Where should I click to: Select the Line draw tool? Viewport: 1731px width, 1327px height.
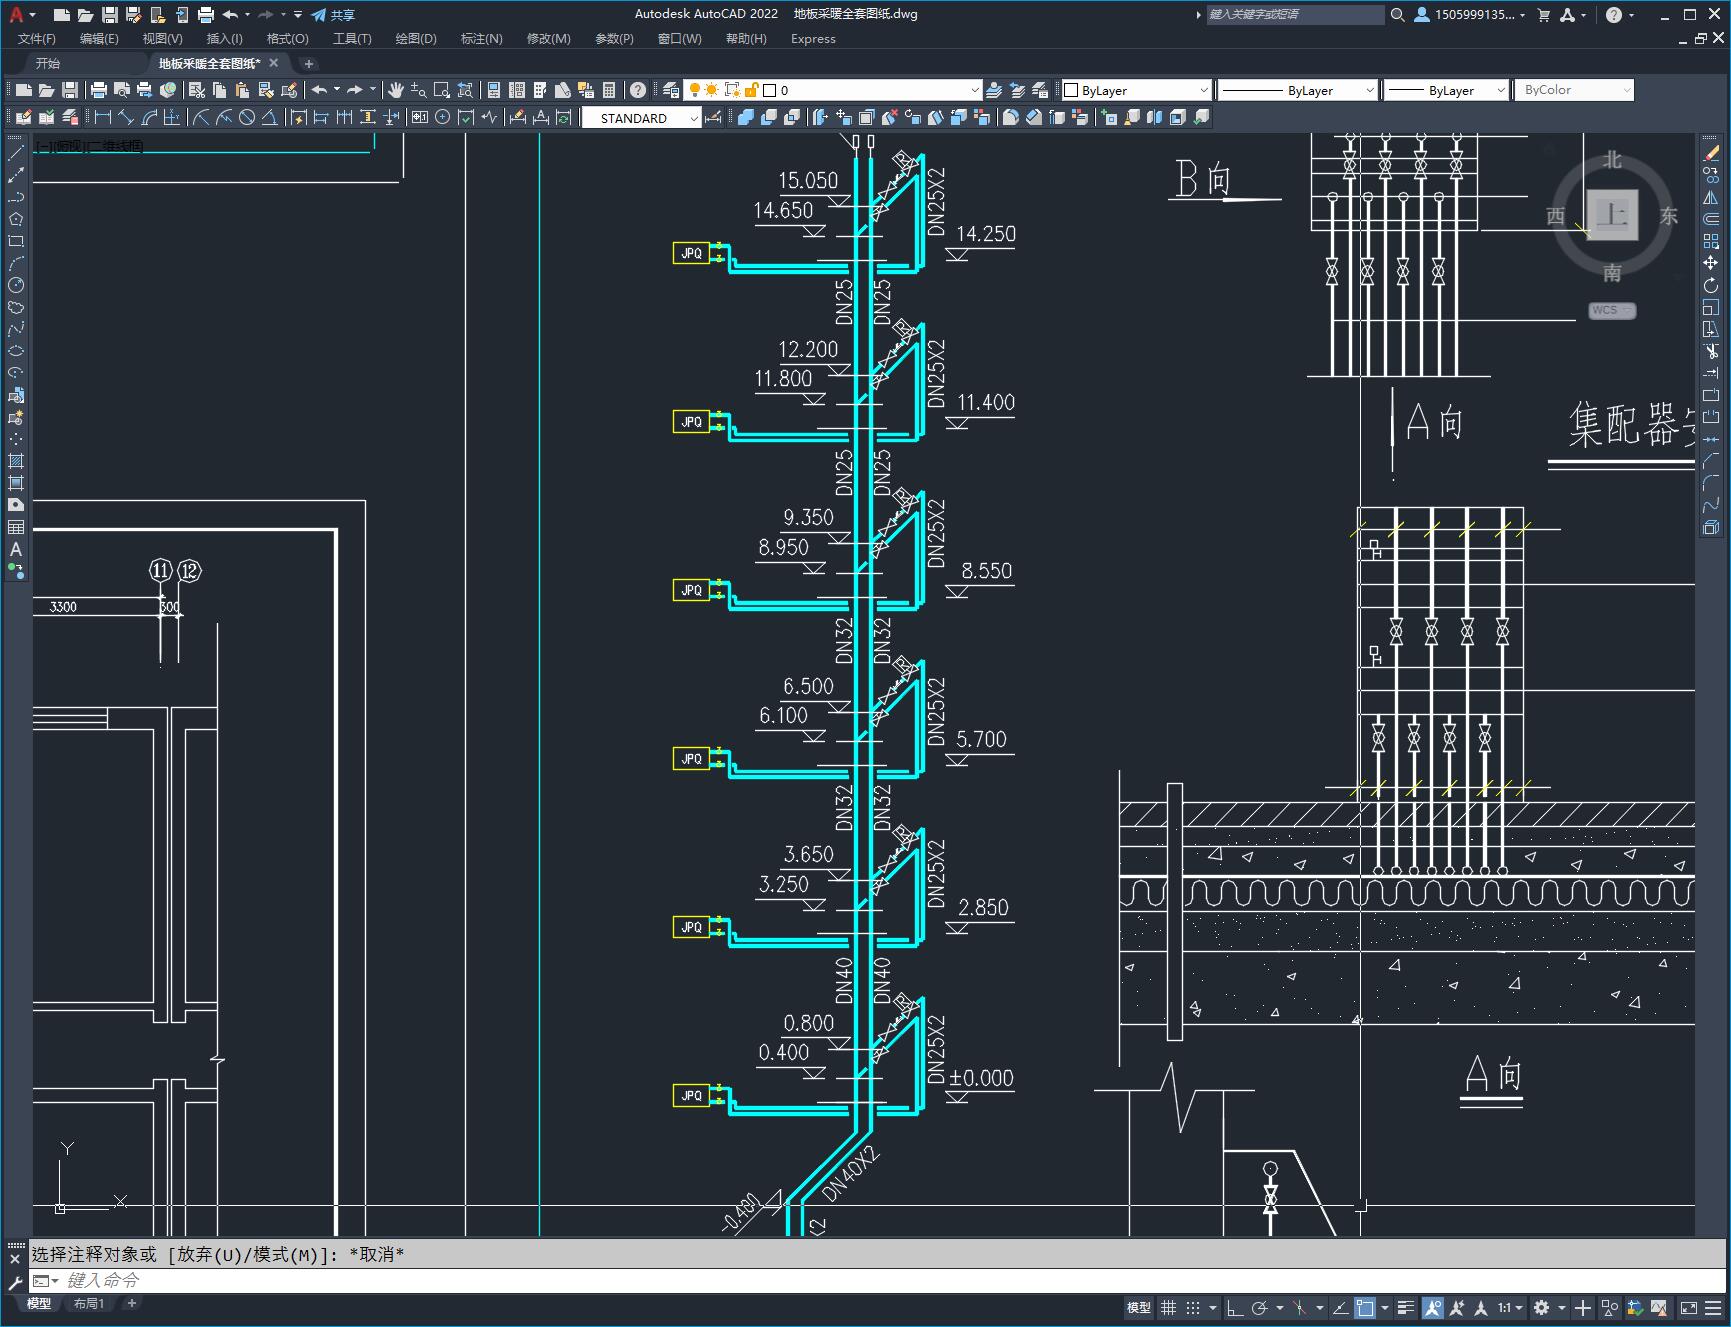tap(16, 153)
